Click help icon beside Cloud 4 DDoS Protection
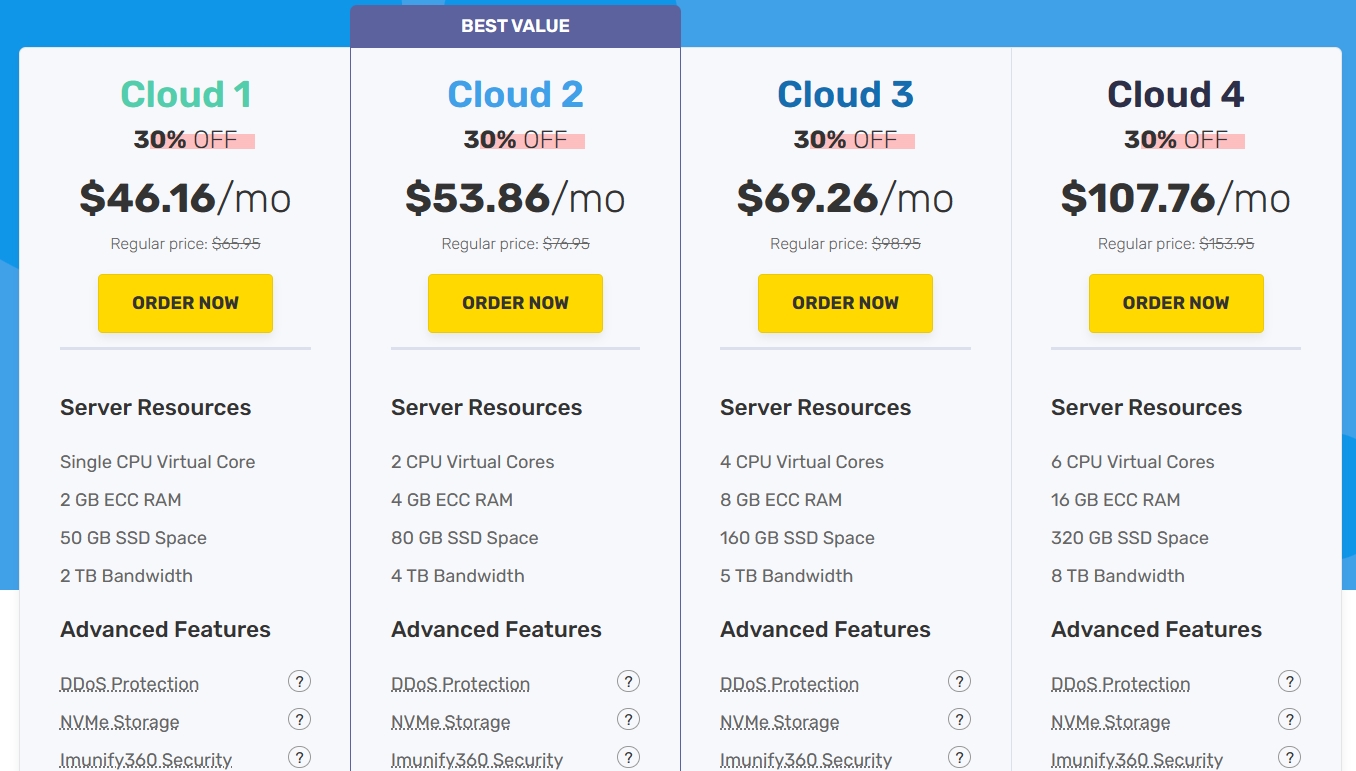 click(1289, 682)
